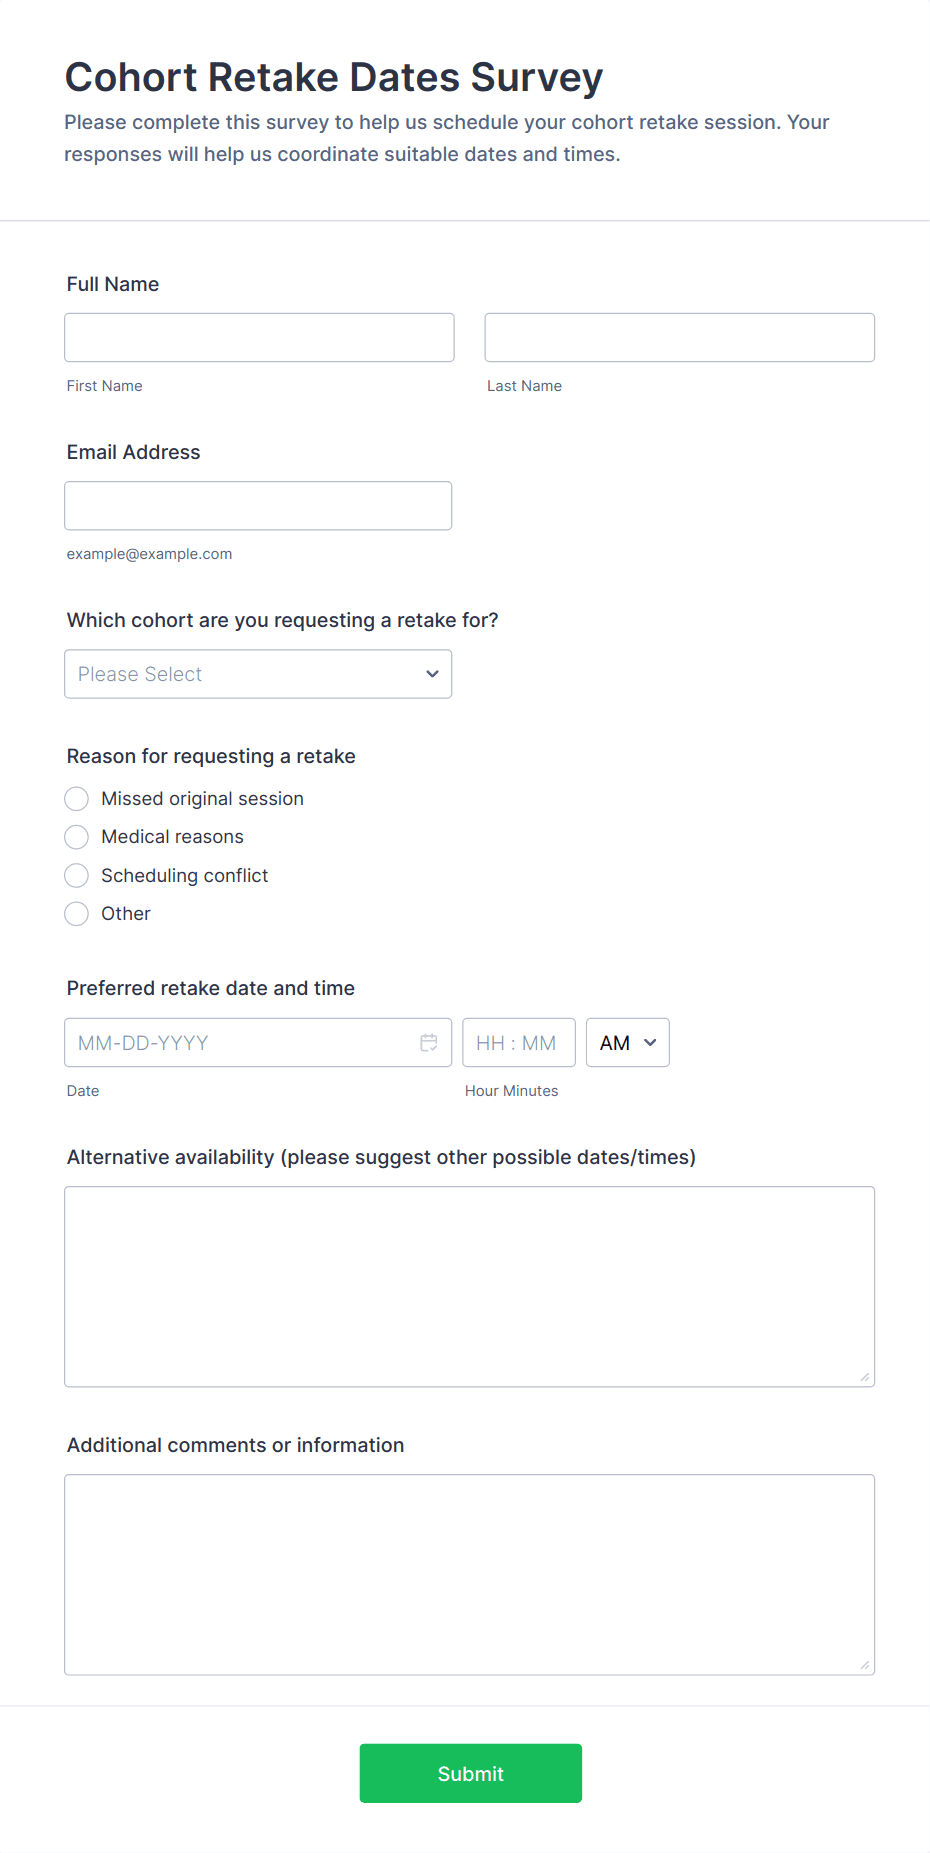
Task: Click the chevron arrow of cohort dropdown
Action: [432, 674]
